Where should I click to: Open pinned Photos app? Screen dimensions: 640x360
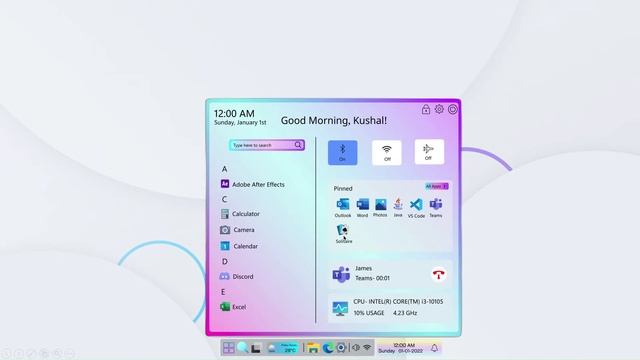coord(380,208)
